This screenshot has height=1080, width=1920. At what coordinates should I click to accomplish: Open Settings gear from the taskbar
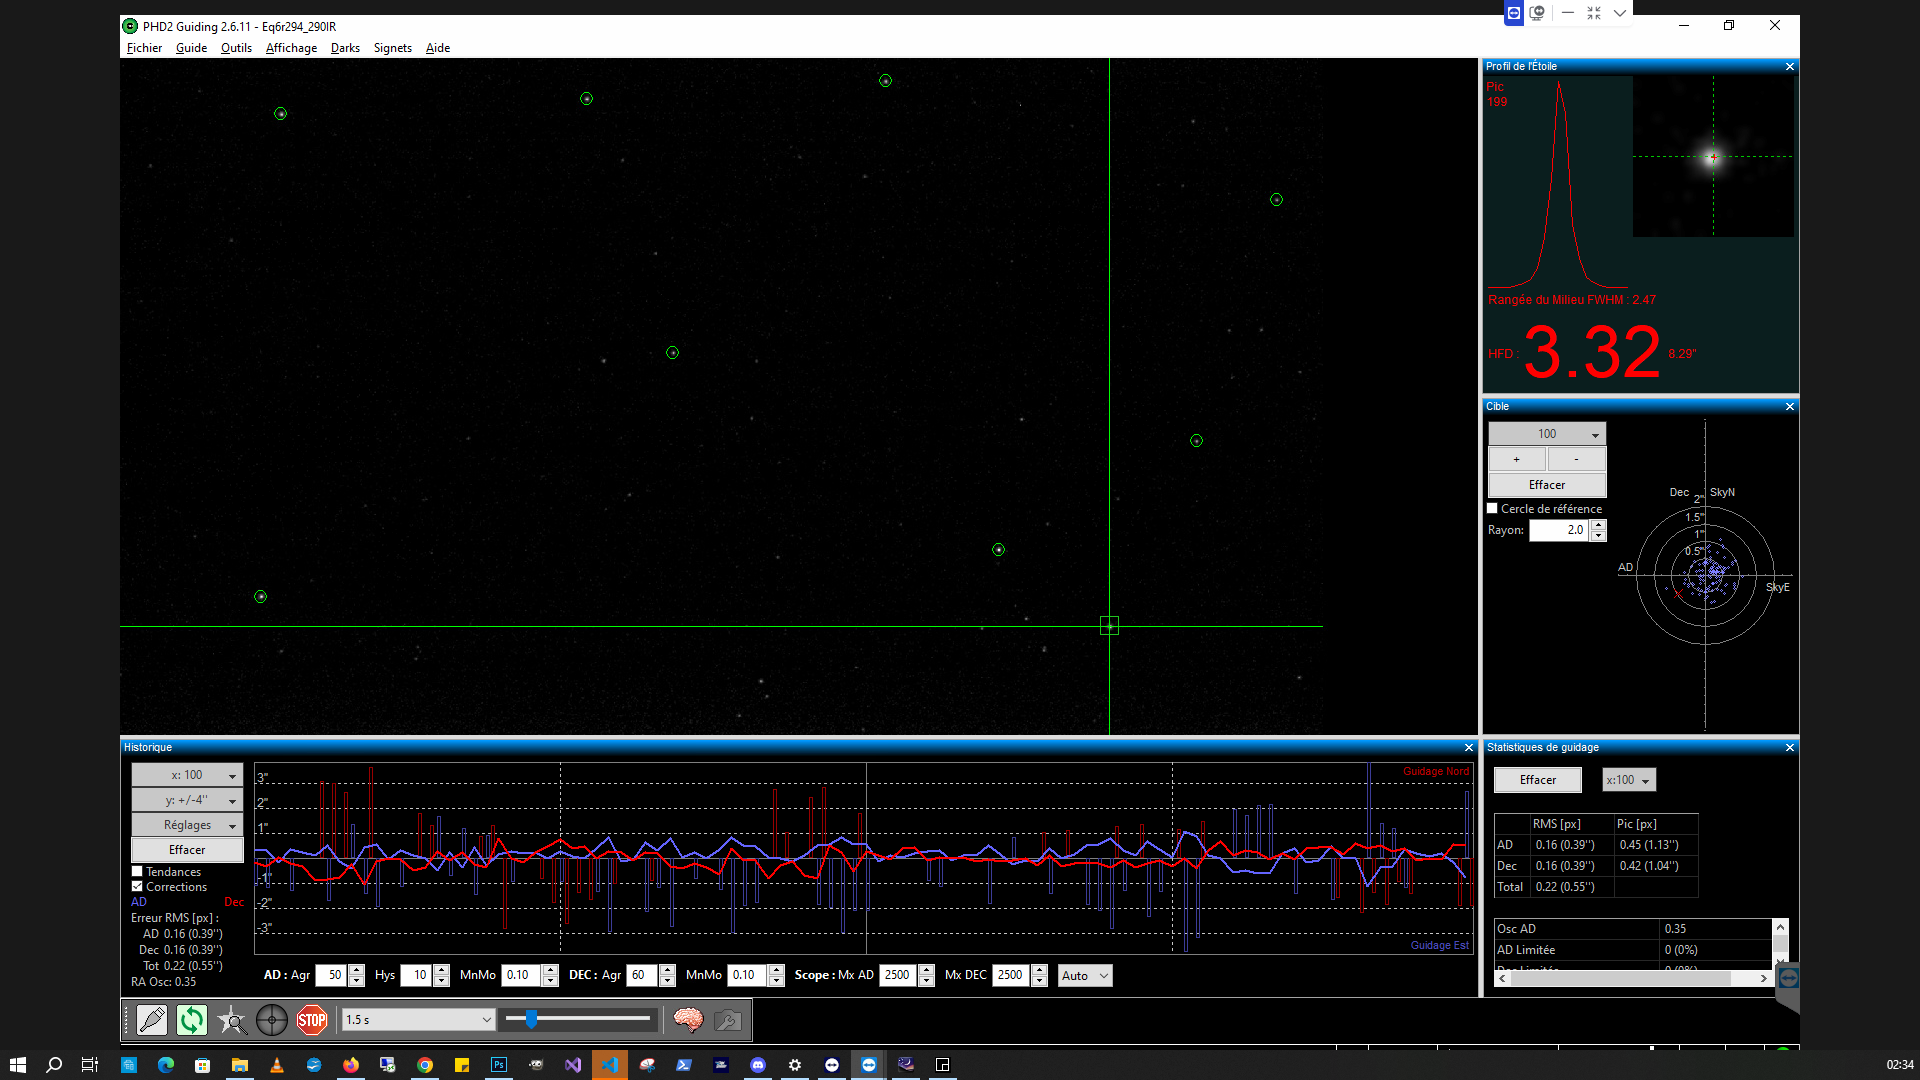pyautogui.click(x=795, y=1065)
